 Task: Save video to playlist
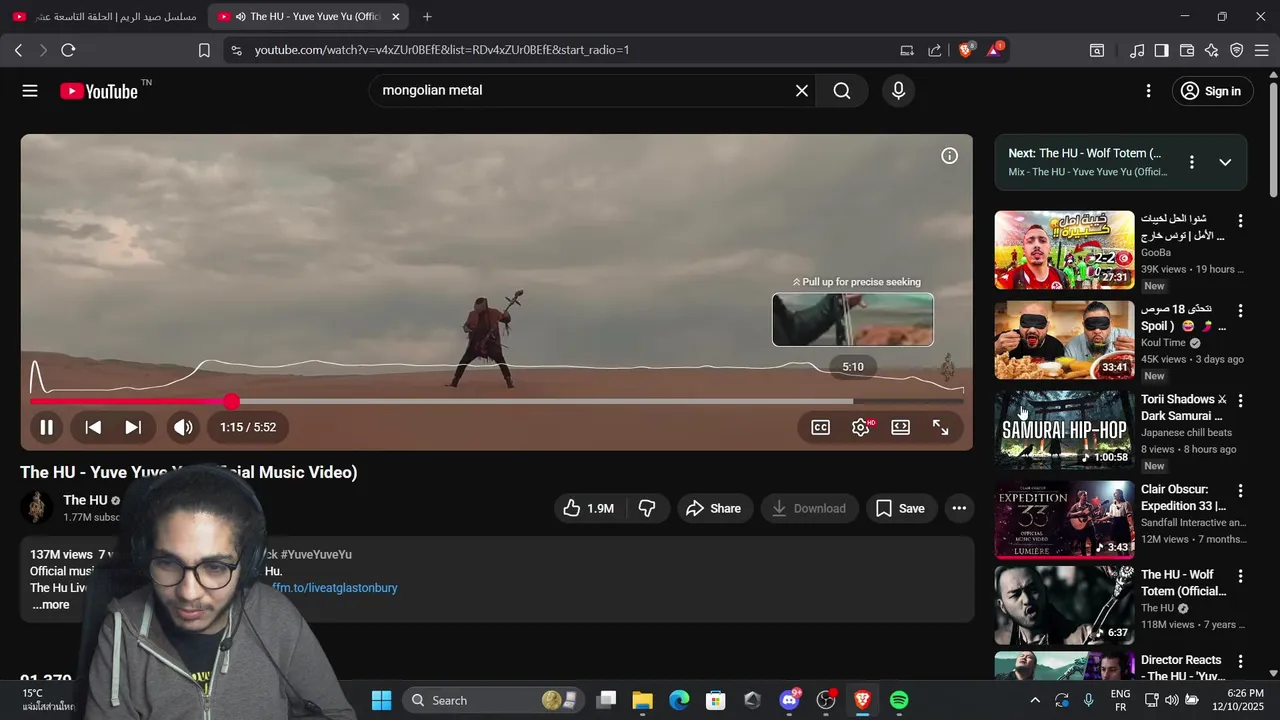[x=901, y=508]
